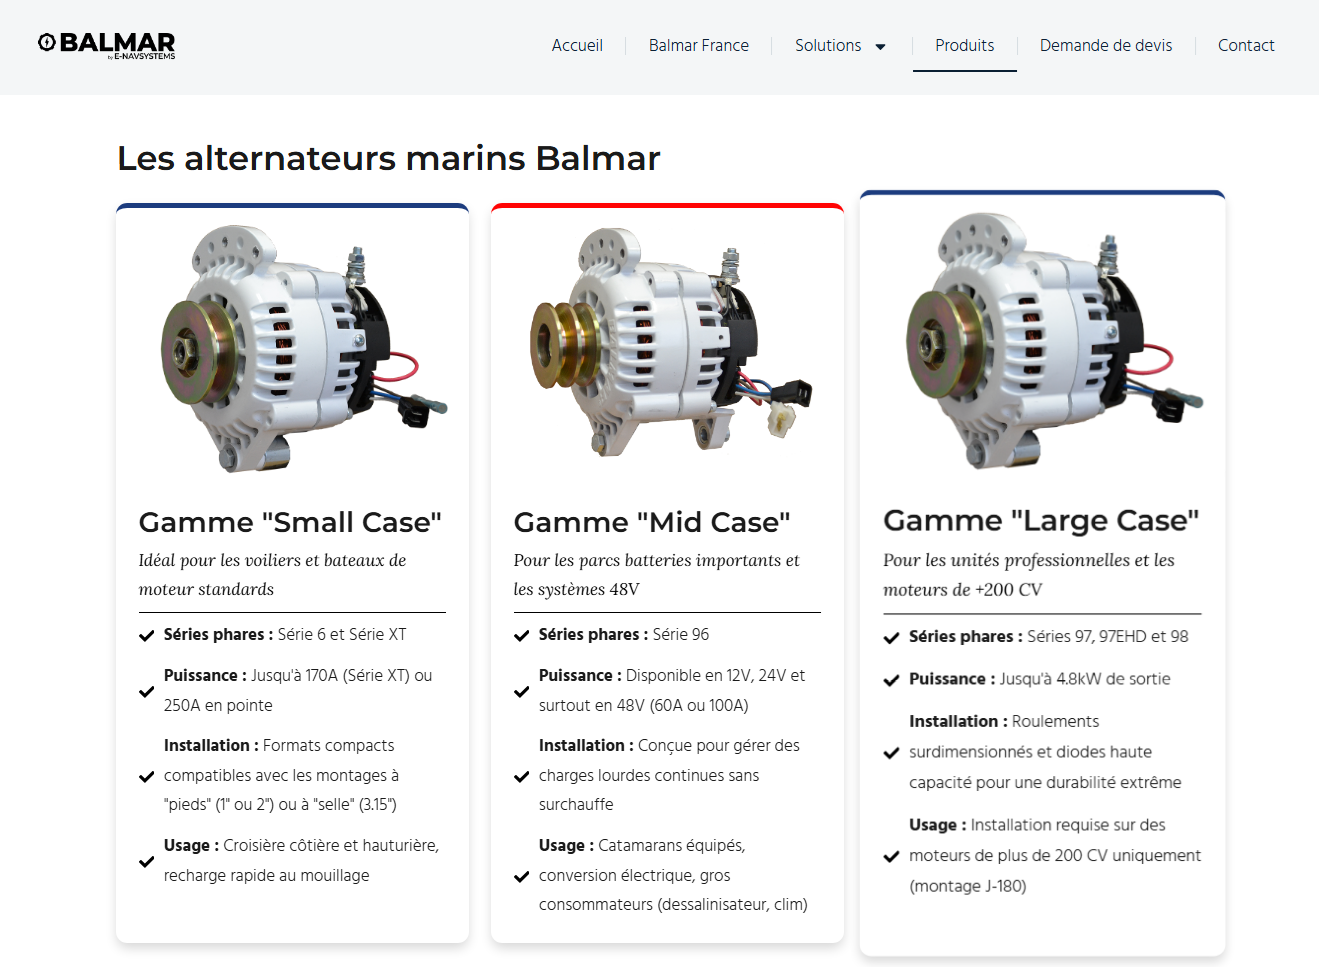Screen dimensions: 1319x967
Task: Click checkmark beside charges lourdes continues
Action: [521, 776]
